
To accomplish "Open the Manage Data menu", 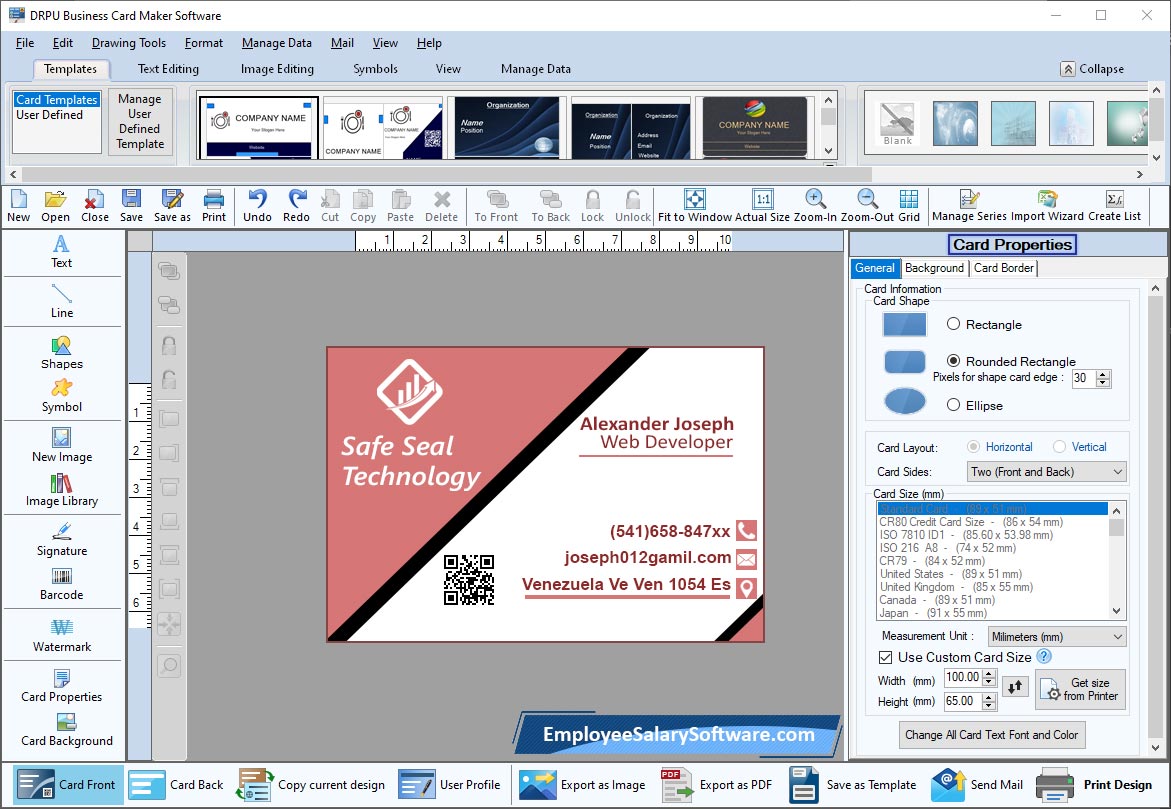I will 276,43.
